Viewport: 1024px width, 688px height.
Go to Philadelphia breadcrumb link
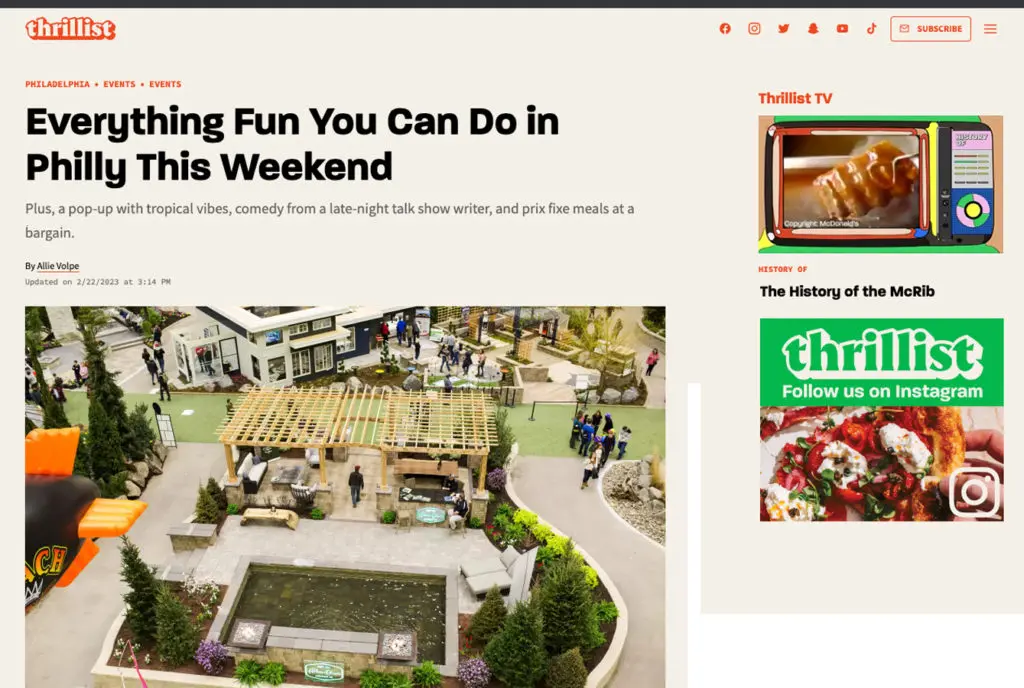point(57,84)
